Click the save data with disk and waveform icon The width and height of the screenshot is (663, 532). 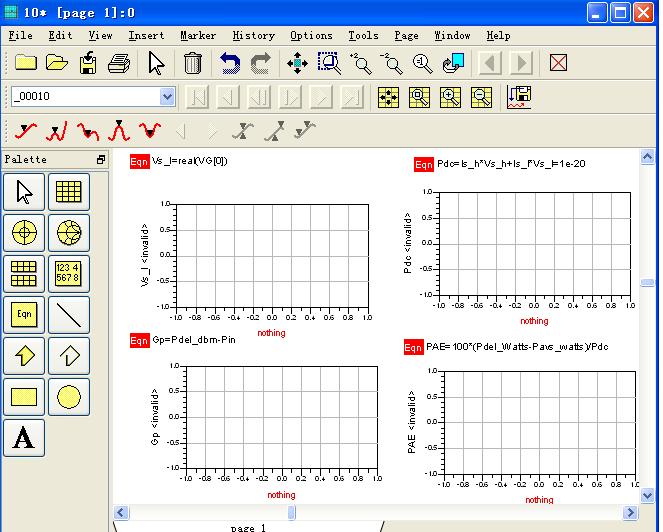pyautogui.click(x=519, y=97)
